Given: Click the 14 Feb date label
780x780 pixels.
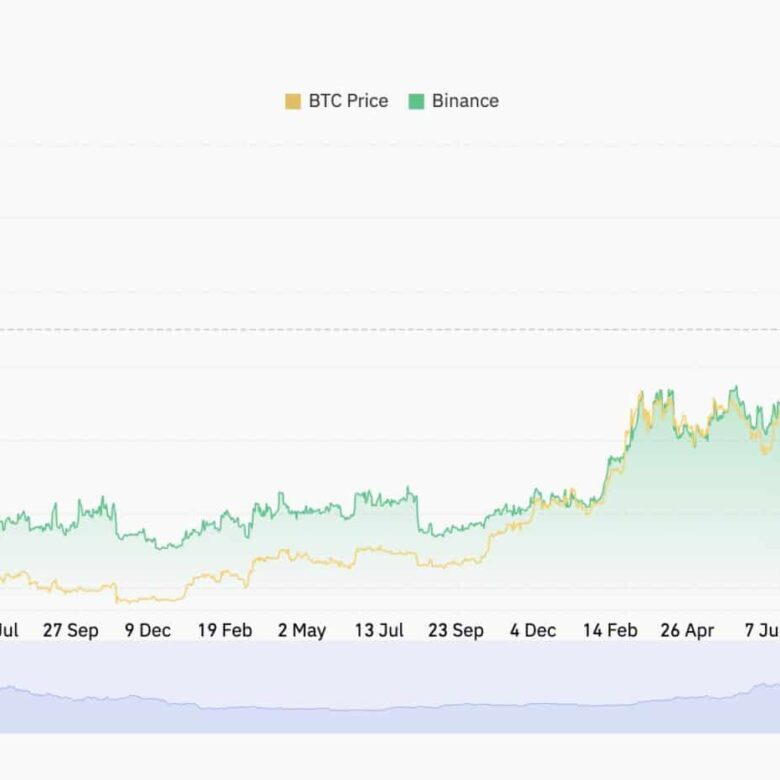Looking at the screenshot, I should tap(610, 631).
